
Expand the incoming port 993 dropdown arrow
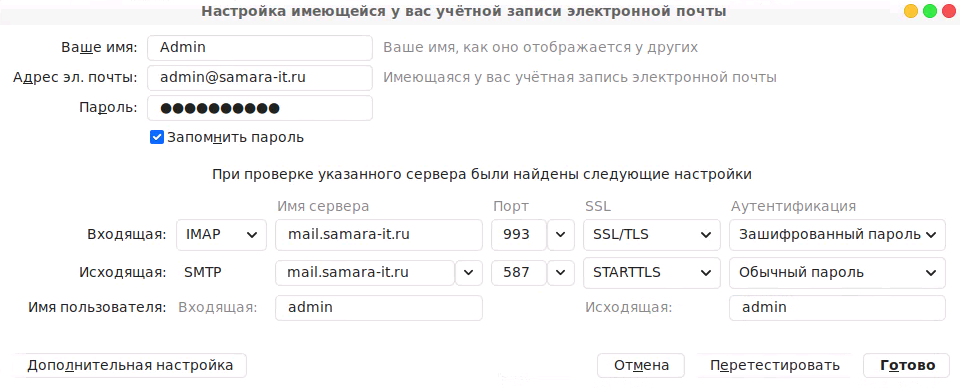click(561, 235)
